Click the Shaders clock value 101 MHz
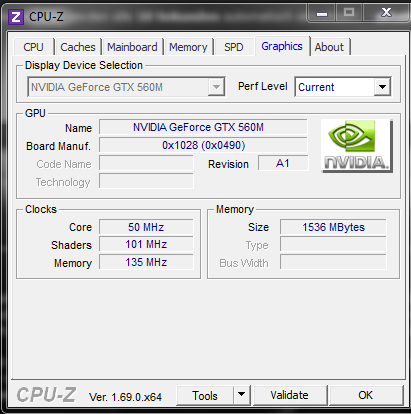The image size is (411, 414). [146, 244]
